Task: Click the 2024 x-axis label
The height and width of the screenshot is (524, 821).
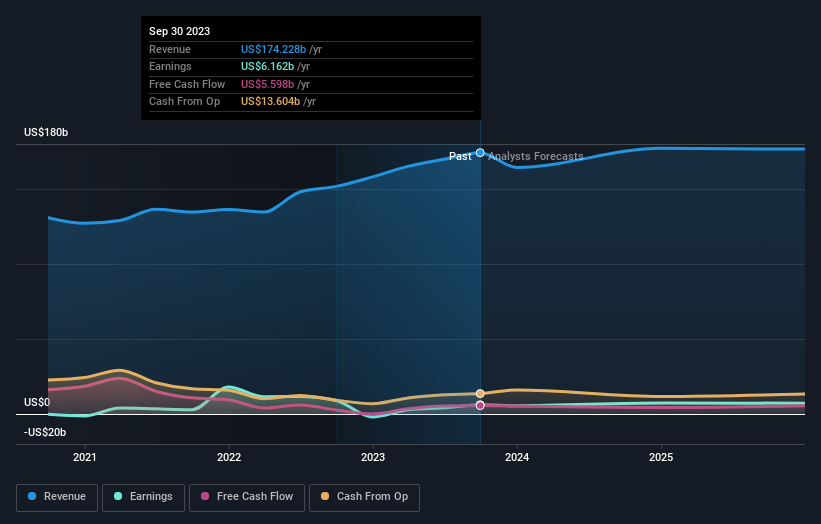Action: (517, 458)
